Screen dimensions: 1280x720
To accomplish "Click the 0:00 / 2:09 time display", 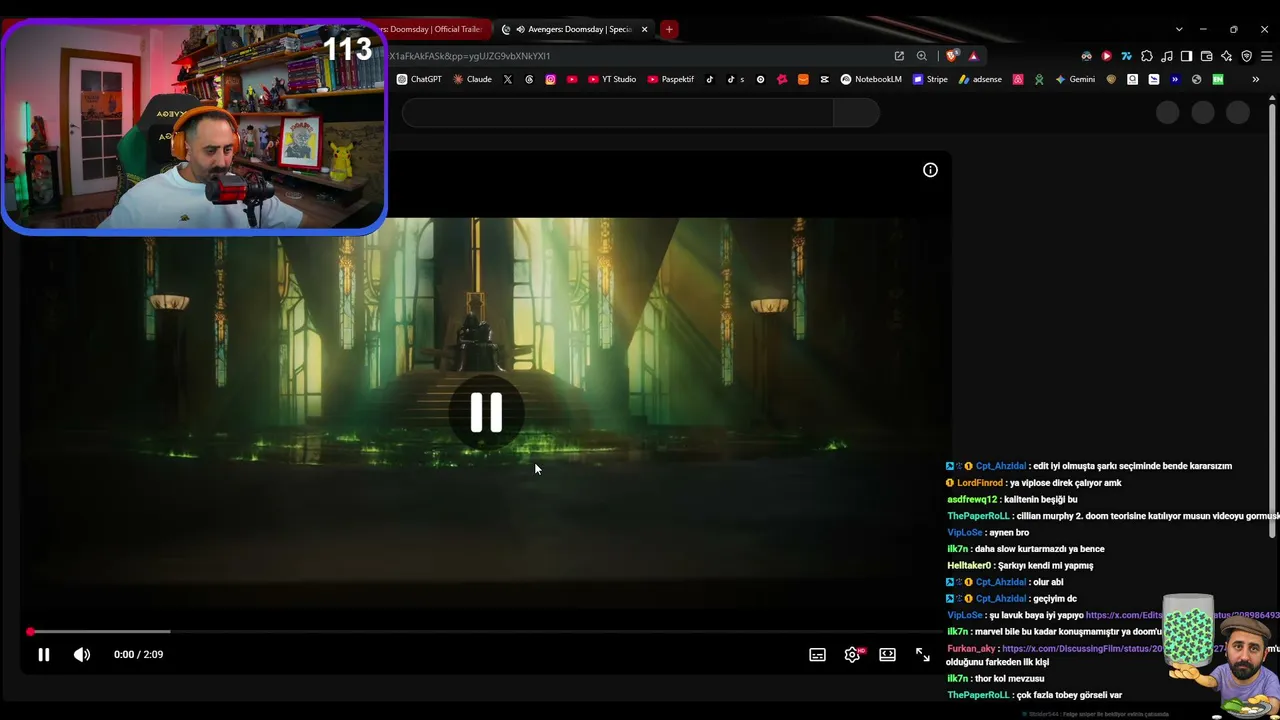I will pos(138,655).
